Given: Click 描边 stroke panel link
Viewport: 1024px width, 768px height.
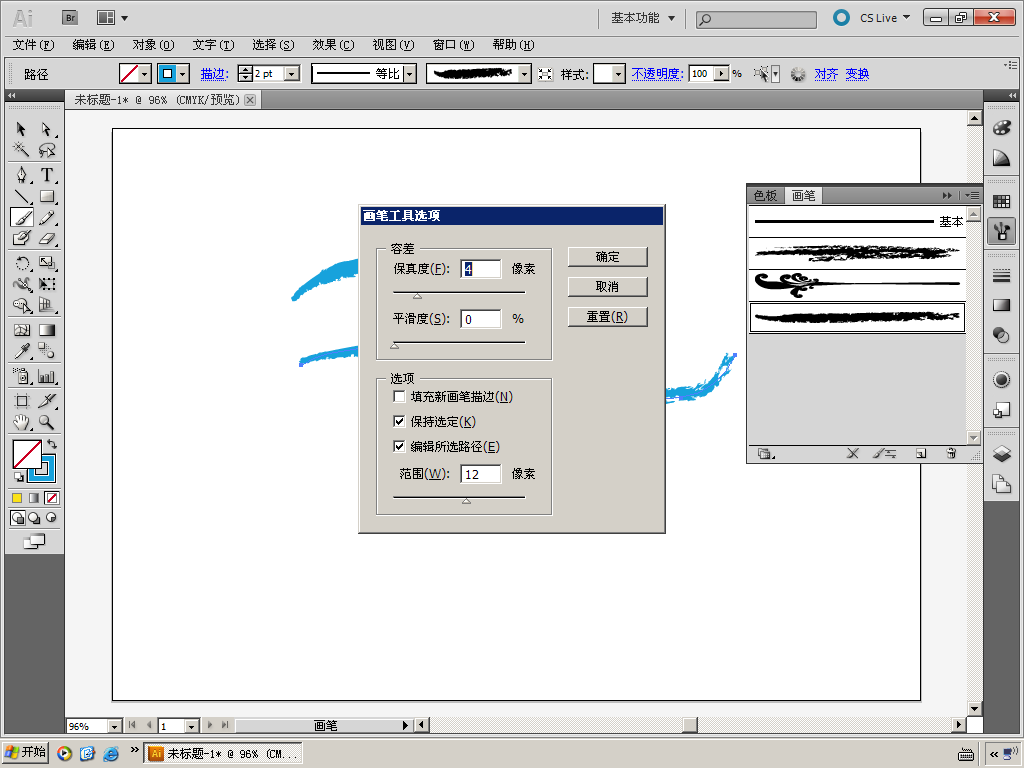Looking at the screenshot, I should (214, 74).
